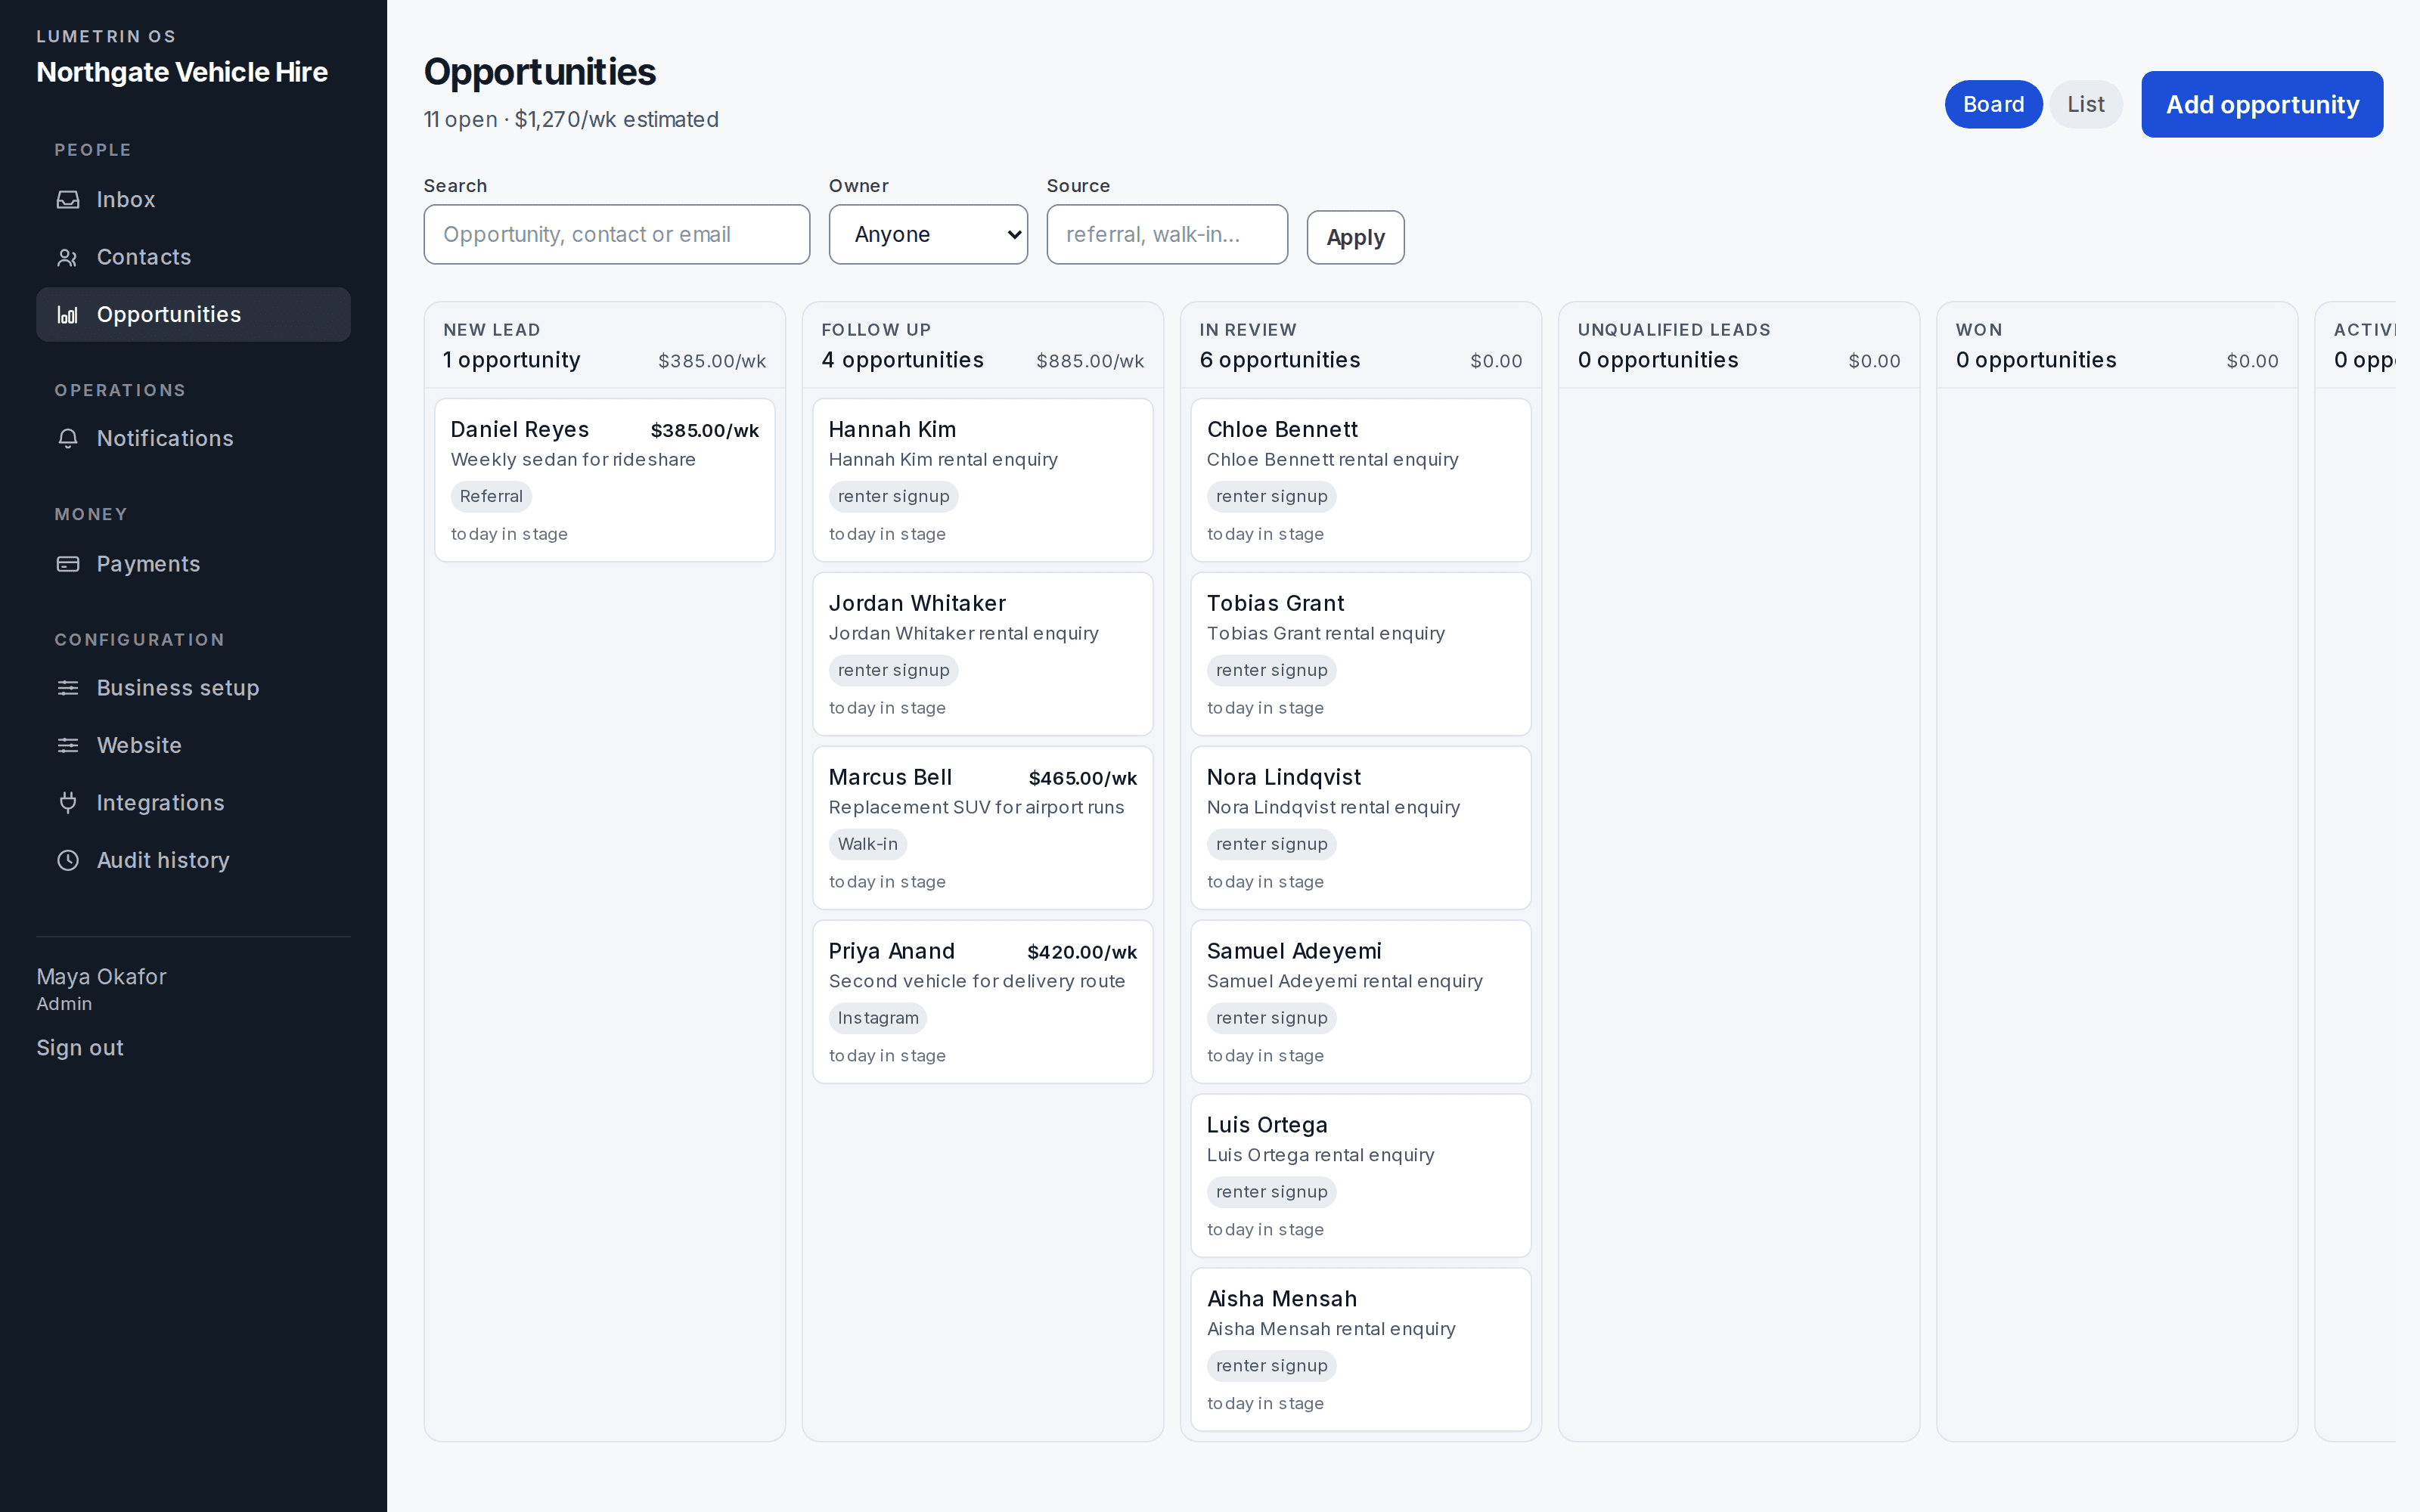Viewport: 2420px width, 1512px height.
Task: Click the Payments card icon
Action: (x=68, y=564)
